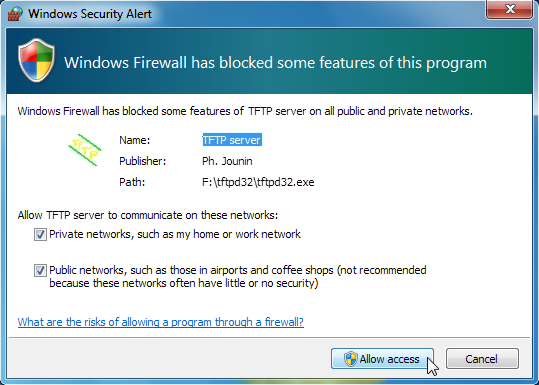Click the large Windows security shield icon

[36, 60]
